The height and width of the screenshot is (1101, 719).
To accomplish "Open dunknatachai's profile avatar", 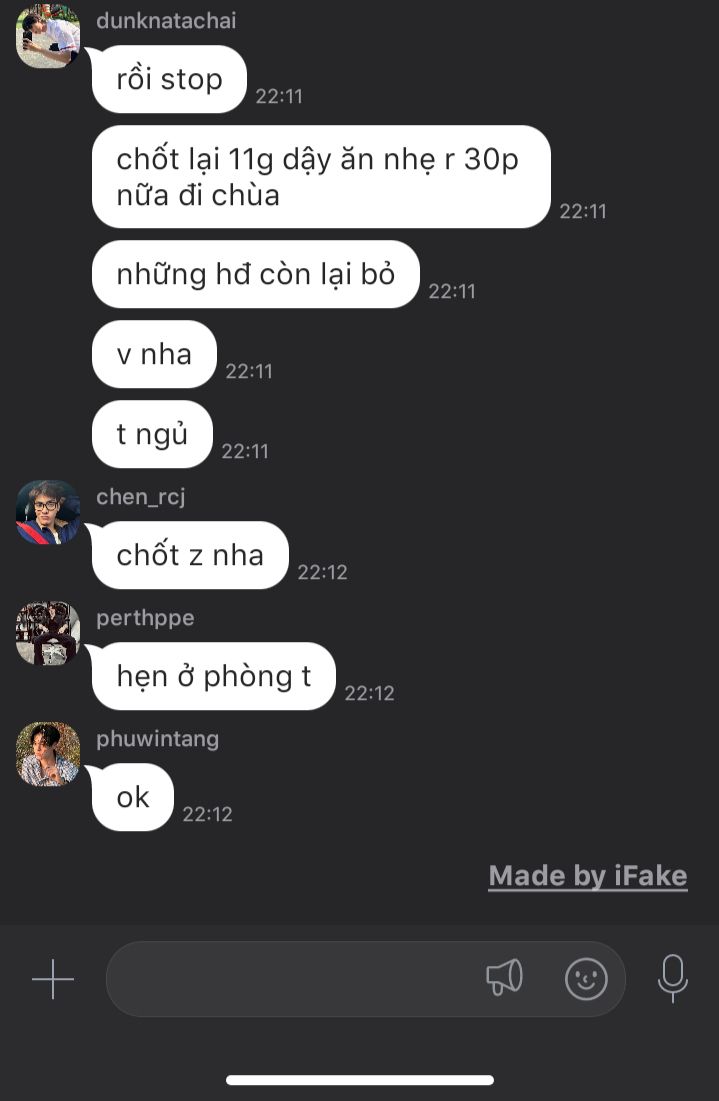I will click(48, 35).
